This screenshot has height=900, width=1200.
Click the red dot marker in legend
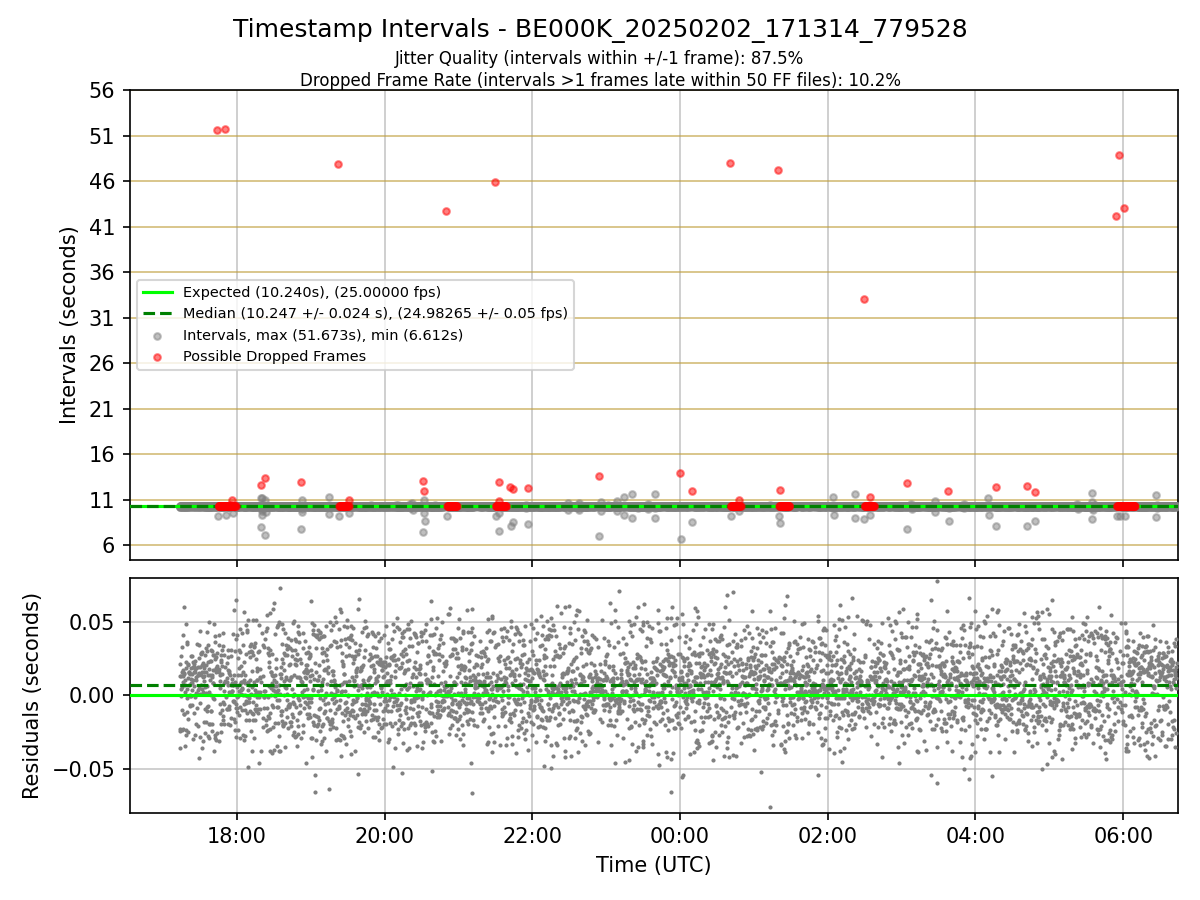pos(158,356)
